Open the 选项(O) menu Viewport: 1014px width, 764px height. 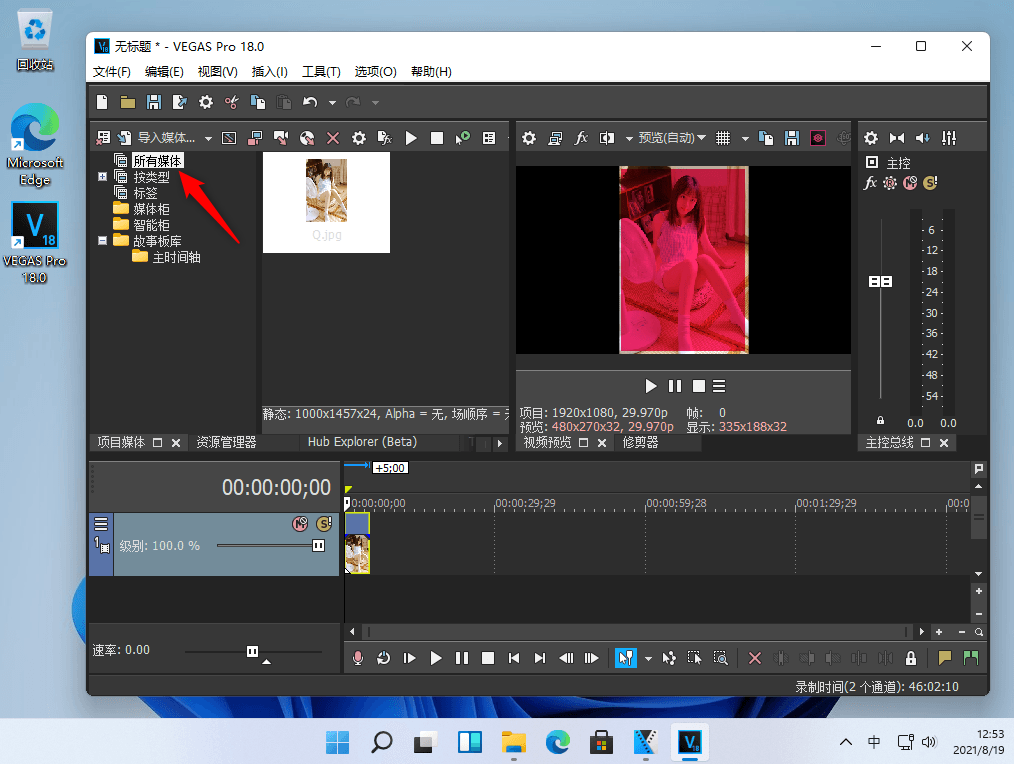(x=375, y=72)
